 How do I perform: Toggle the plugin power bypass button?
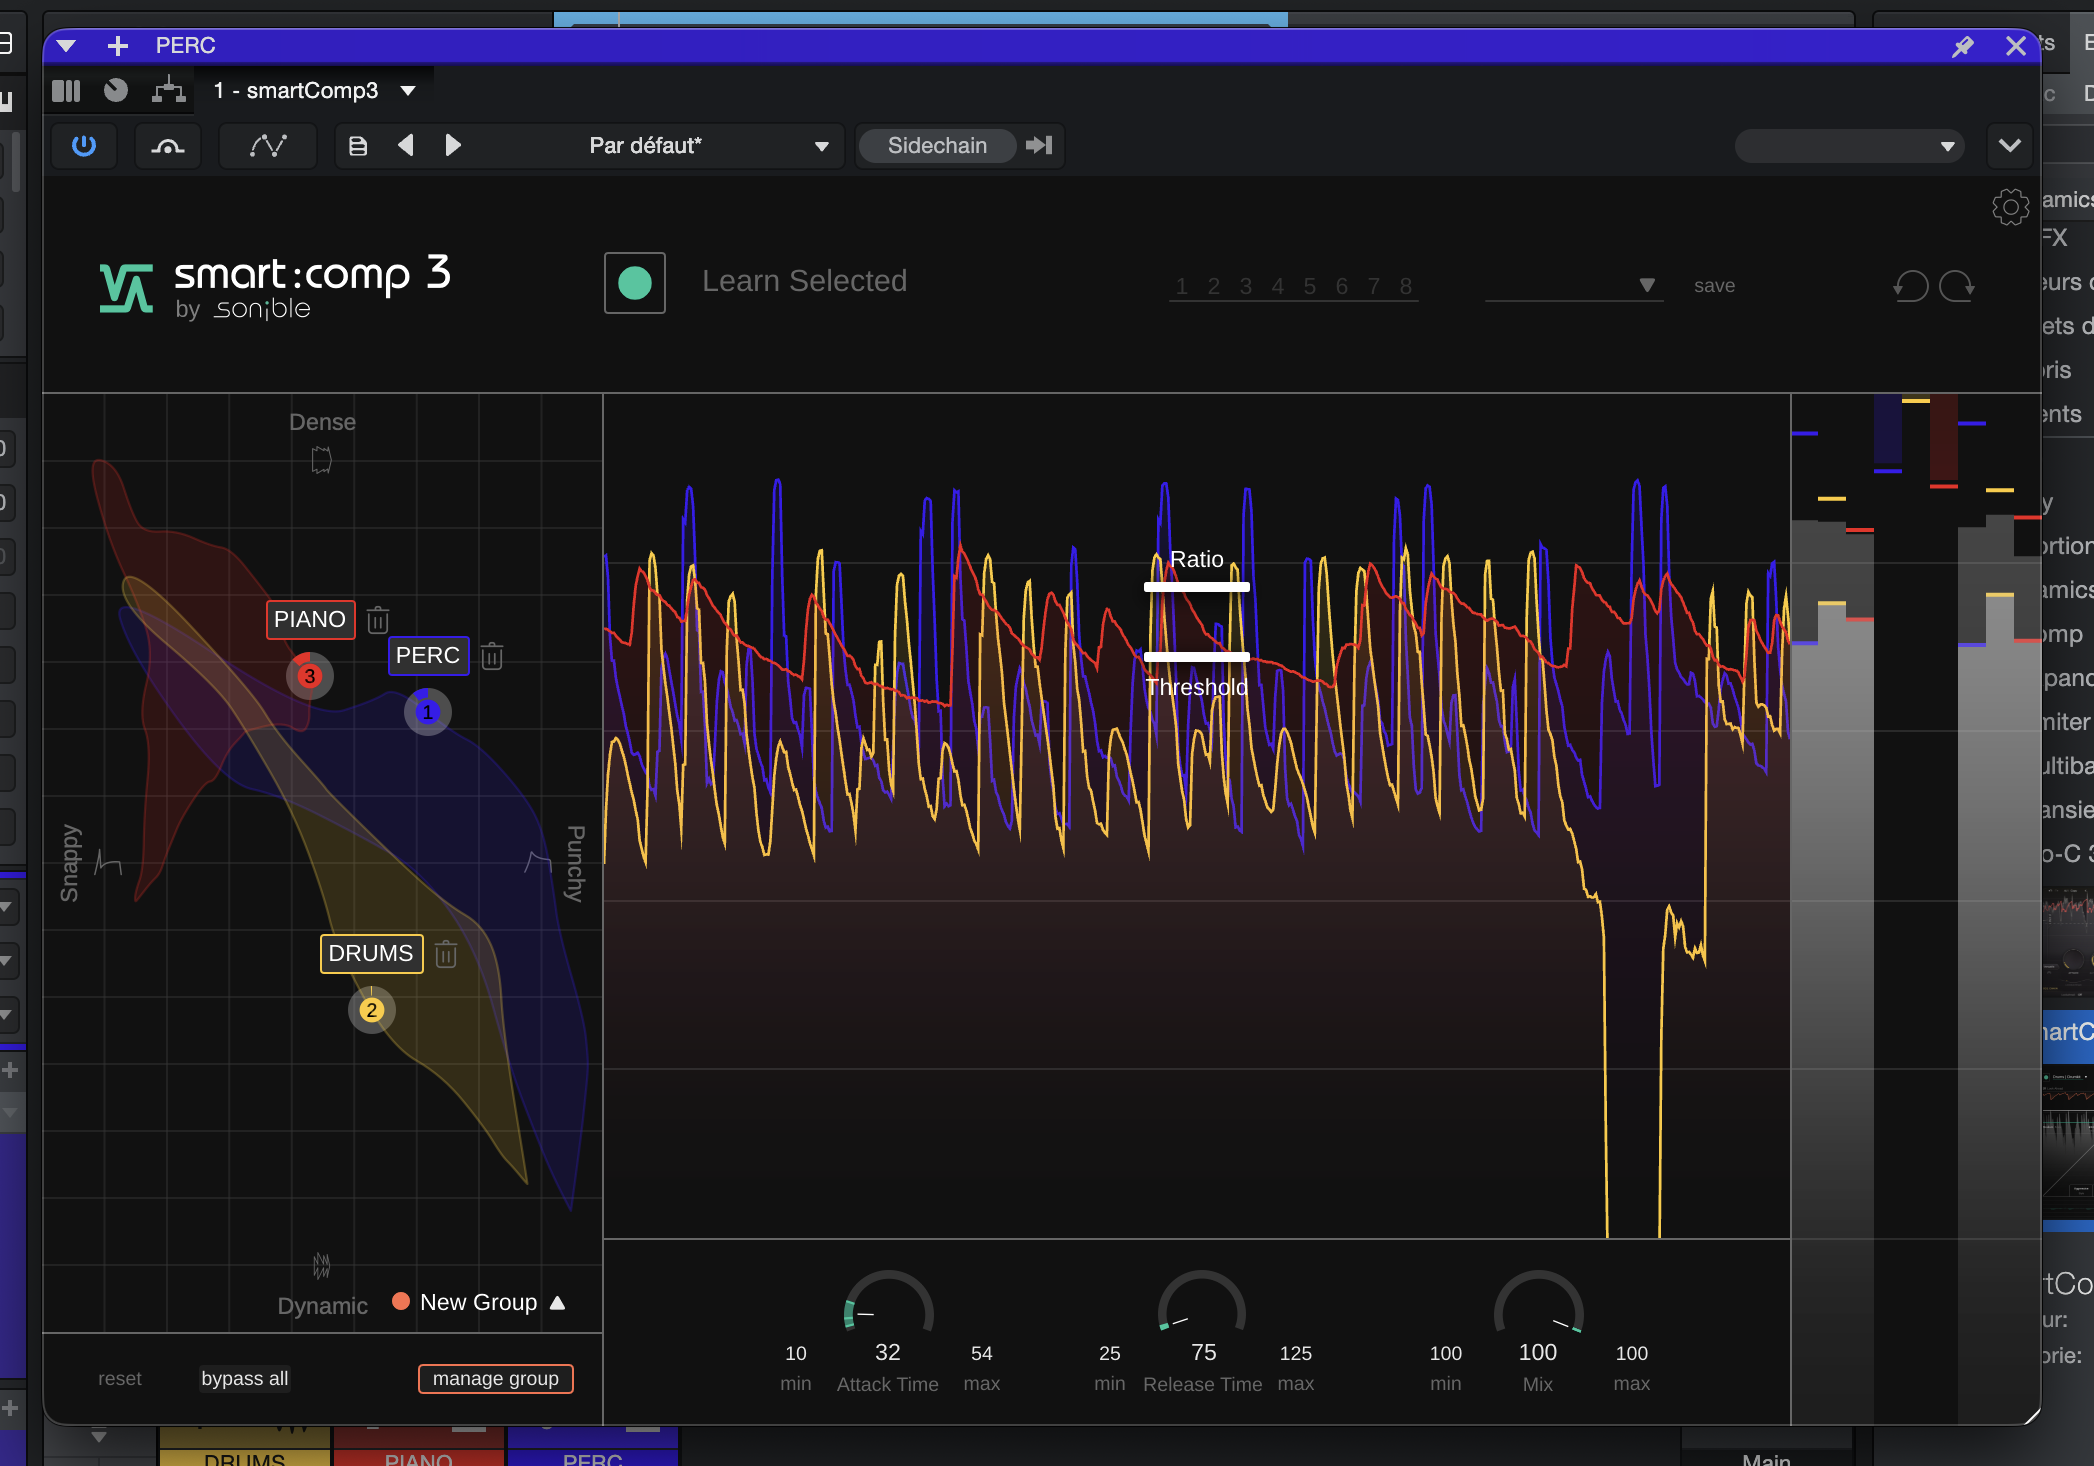click(x=84, y=146)
